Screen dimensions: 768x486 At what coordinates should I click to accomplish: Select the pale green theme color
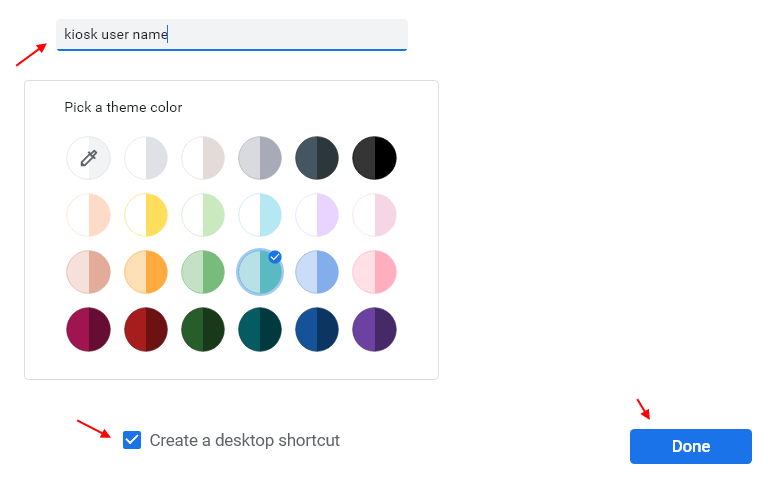203,215
